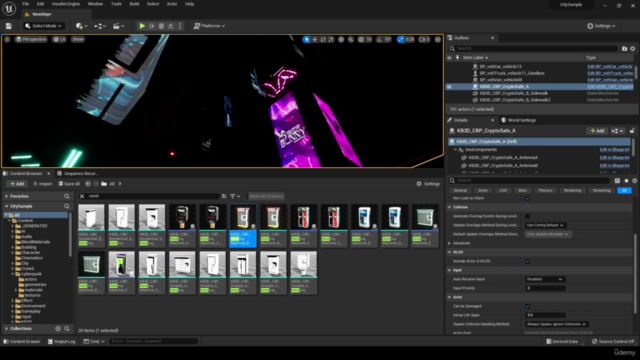Open the Platforms dropdown

tap(209, 26)
